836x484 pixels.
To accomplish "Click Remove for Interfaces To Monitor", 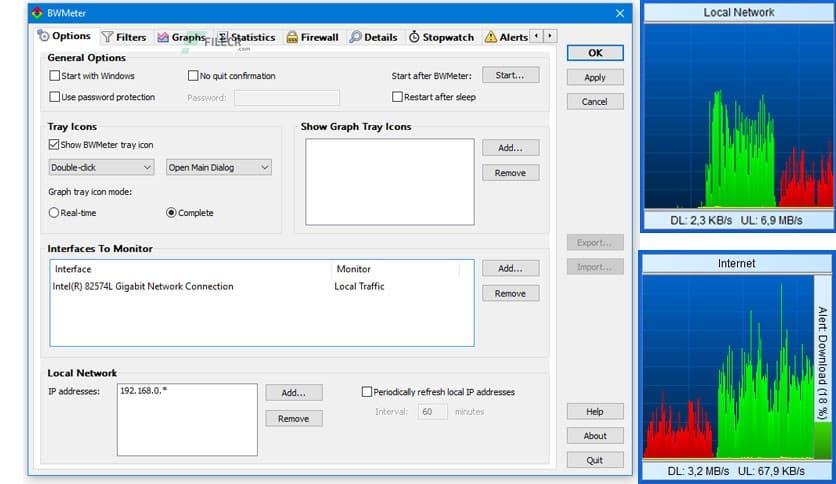I will 511,293.
